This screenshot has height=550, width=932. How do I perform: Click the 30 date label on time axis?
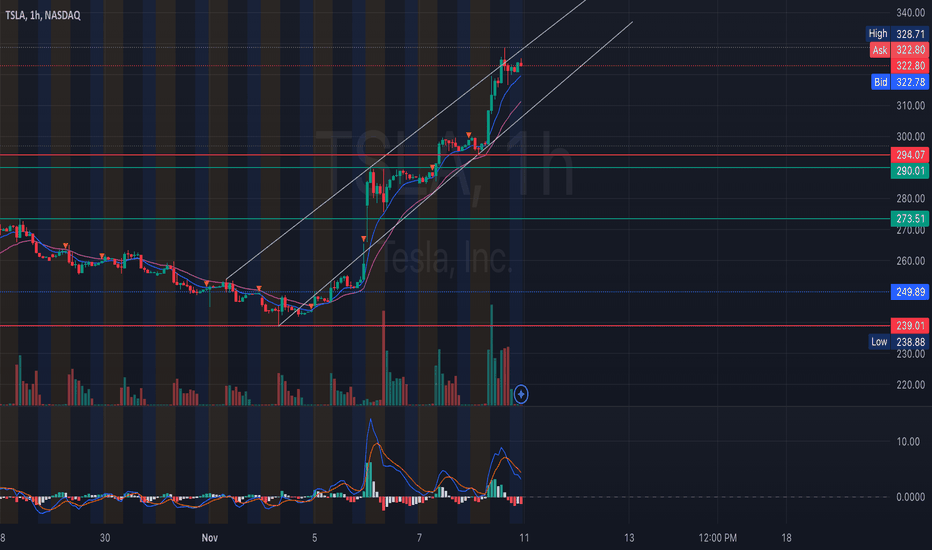pyautogui.click(x=105, y=538)
